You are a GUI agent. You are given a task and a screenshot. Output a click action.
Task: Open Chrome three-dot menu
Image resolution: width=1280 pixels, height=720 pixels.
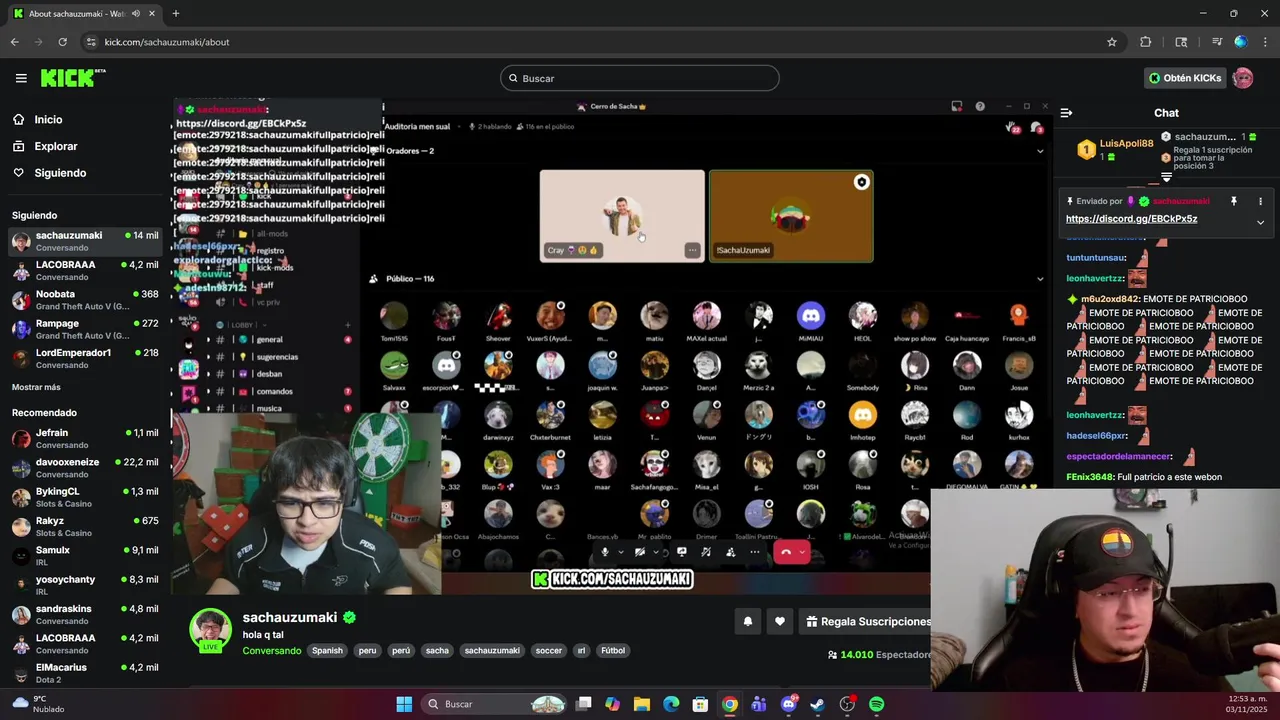[x=1265, y=42]
